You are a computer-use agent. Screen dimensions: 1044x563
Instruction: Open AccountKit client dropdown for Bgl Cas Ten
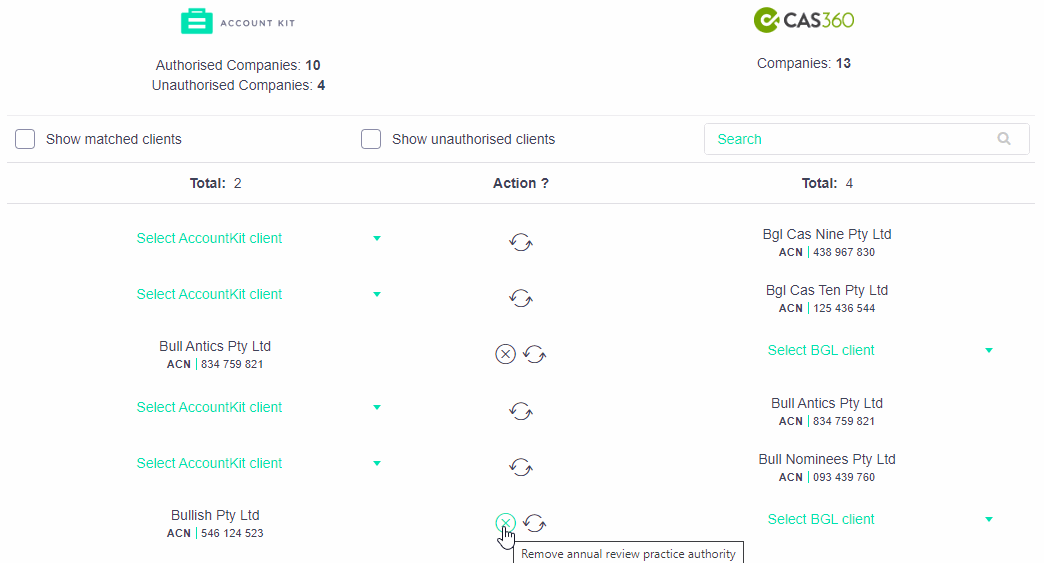click(258, 294)
